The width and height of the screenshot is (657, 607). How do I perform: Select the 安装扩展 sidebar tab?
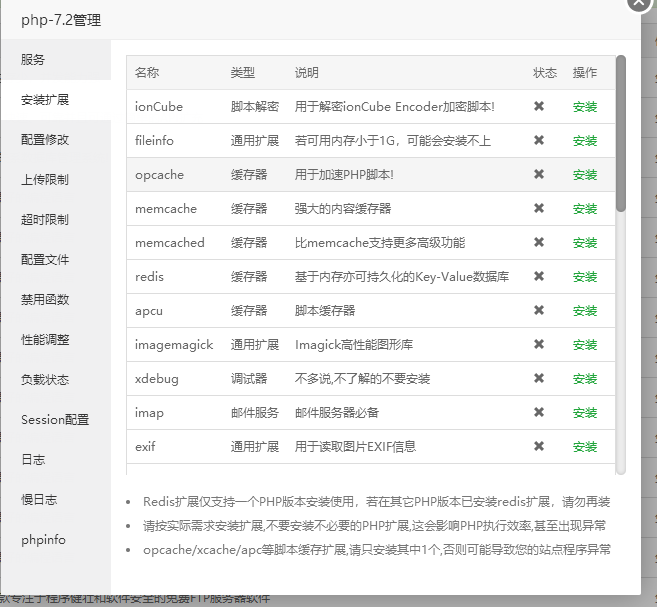pos(56,100)
